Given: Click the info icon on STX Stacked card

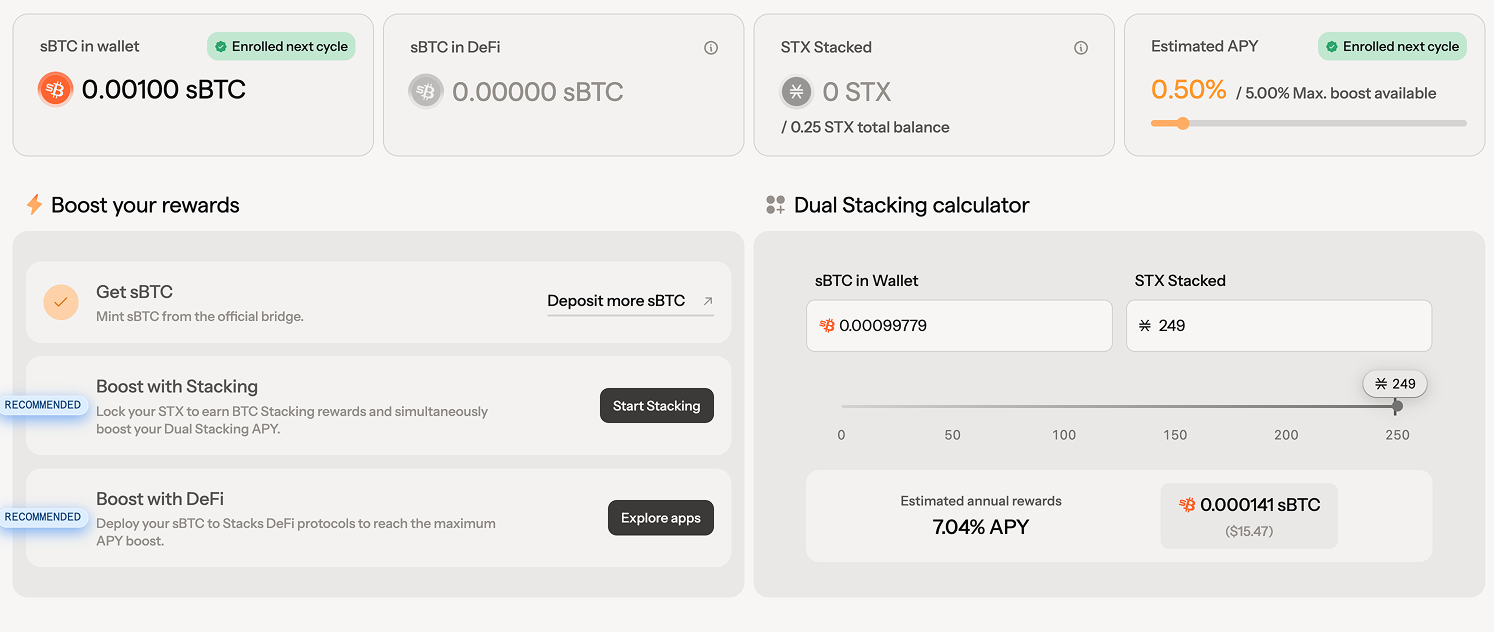Looking at the screenshot, I should (1081, 47).
